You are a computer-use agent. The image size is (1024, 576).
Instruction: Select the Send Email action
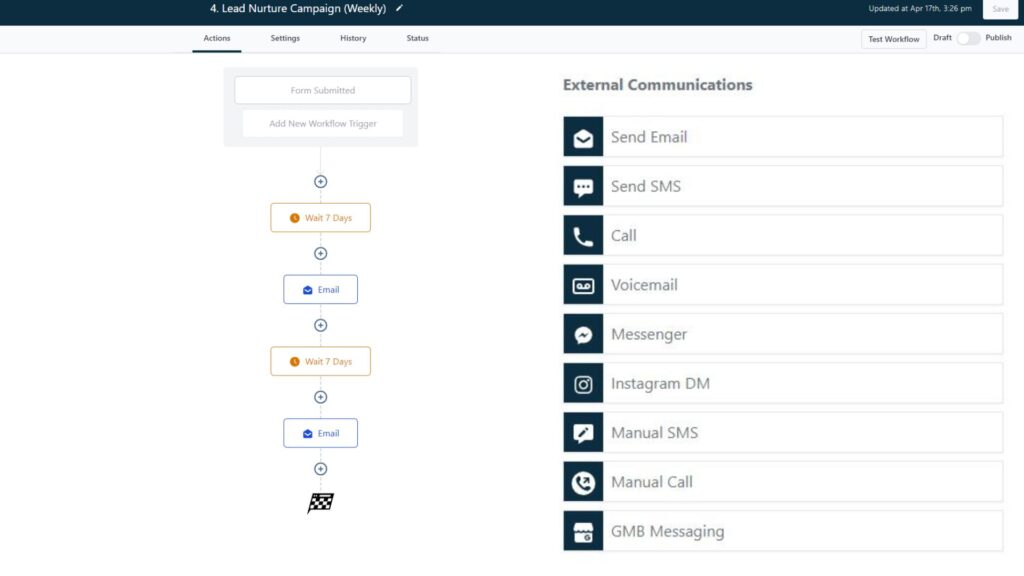point(783,137)
